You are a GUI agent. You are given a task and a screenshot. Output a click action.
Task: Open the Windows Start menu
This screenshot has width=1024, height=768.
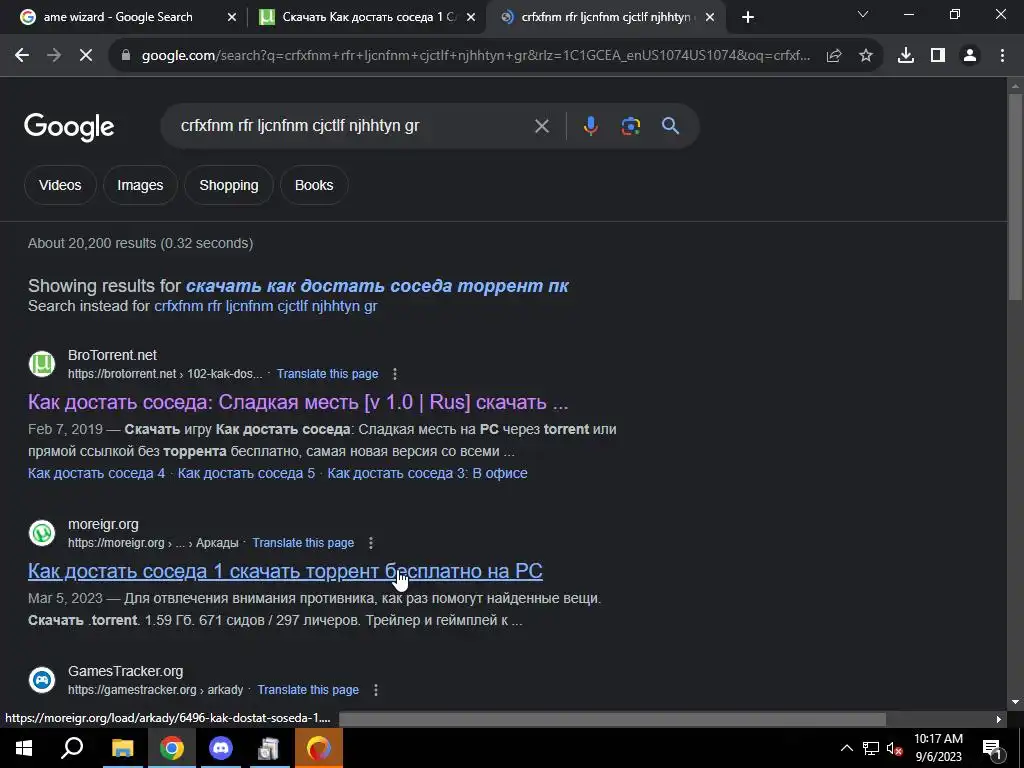(x=24, y=748)
